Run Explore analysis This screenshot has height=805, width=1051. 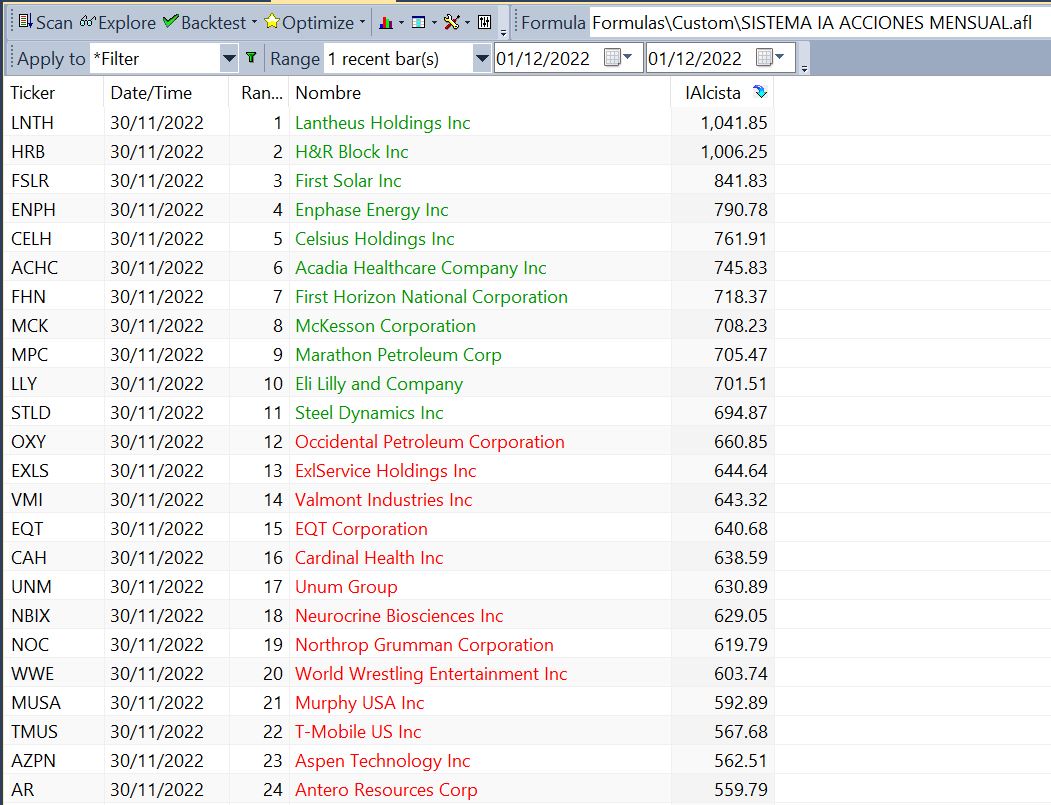117,22
